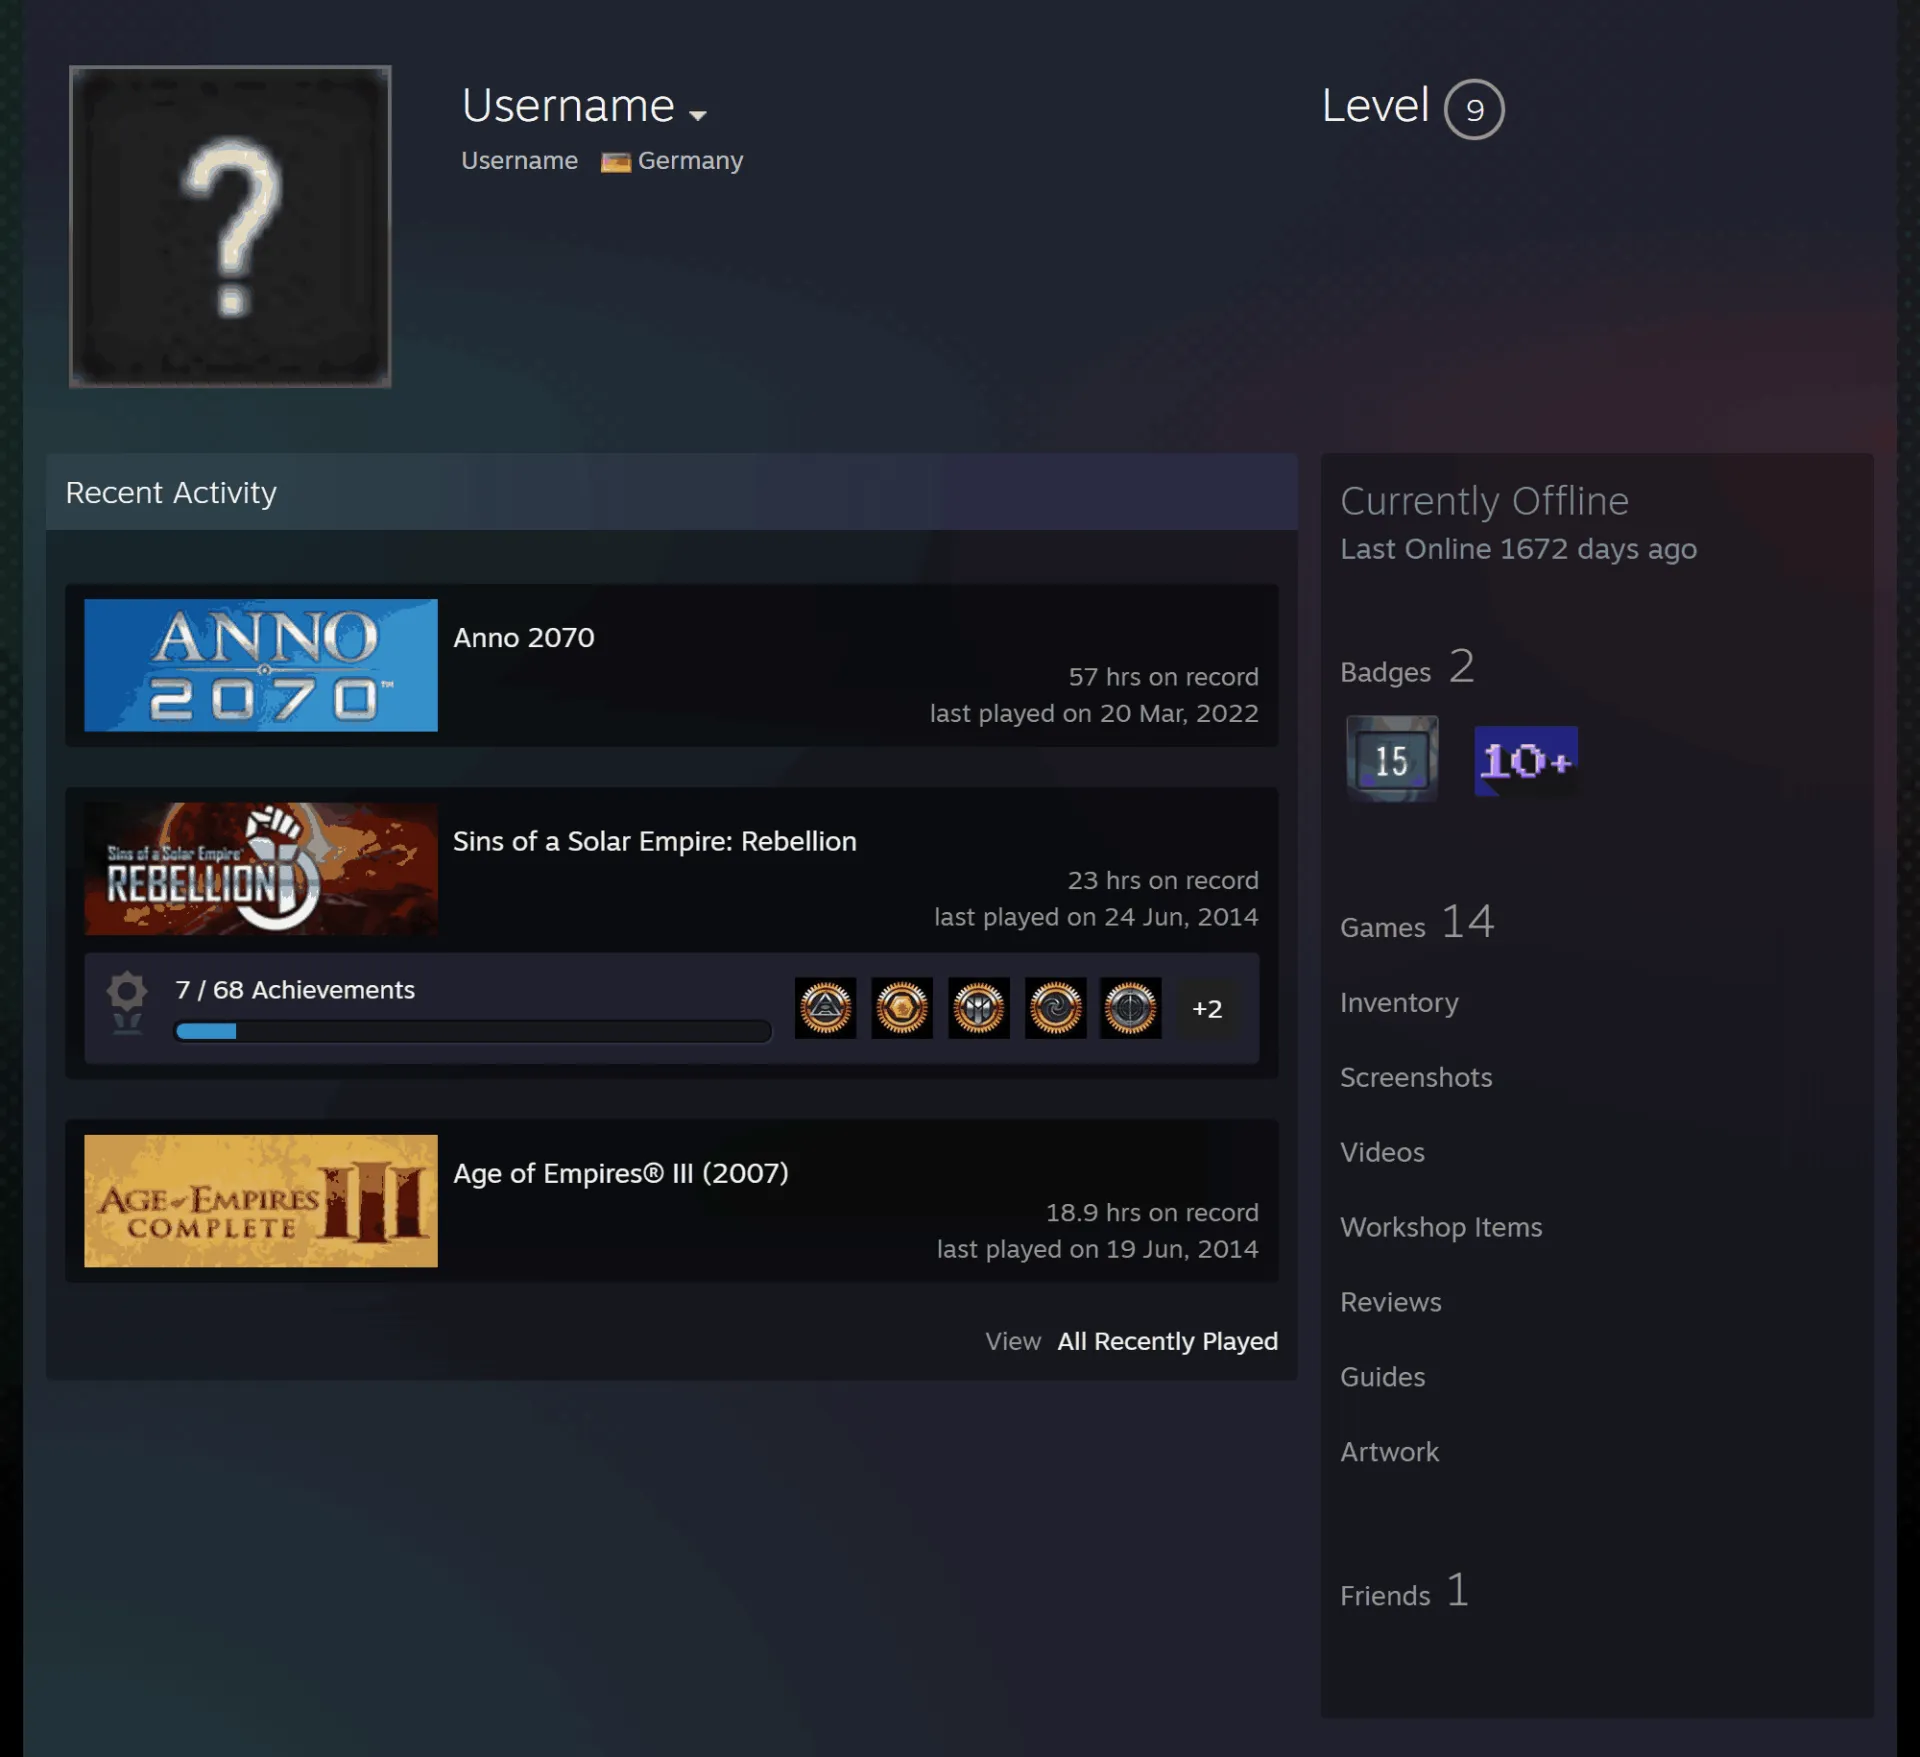Open Age of Empires III Complete banner
This screenshot has height=1757, width=1920.
tap(261, 1201)
